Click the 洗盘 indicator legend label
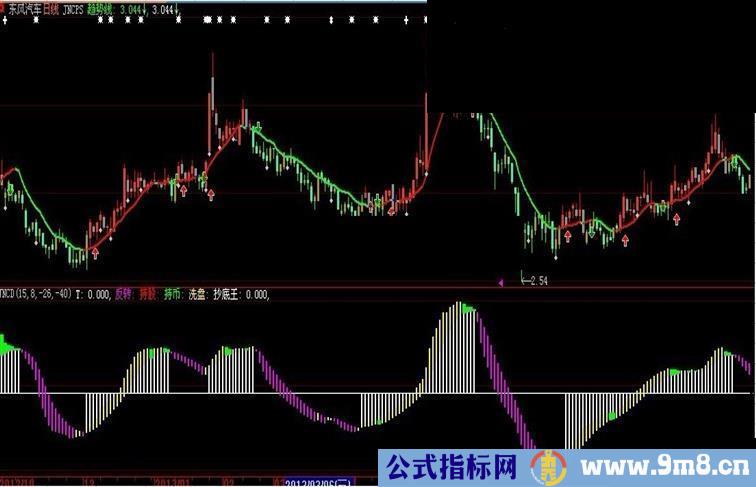The image size is (756, 487). tap(196, 294)
